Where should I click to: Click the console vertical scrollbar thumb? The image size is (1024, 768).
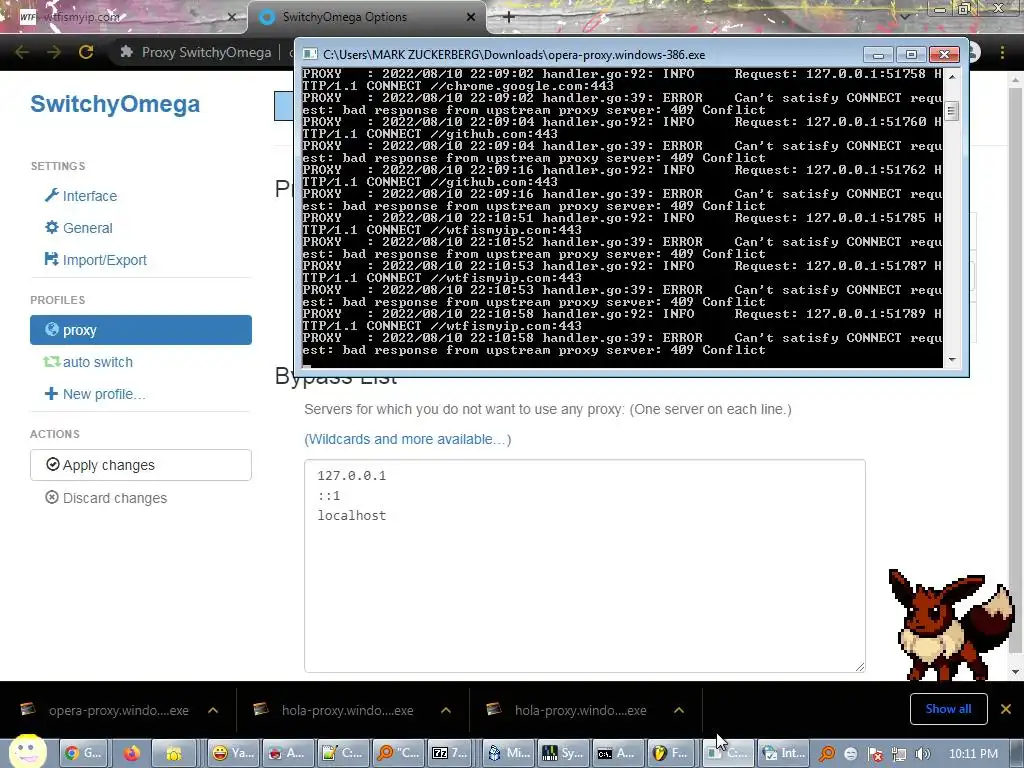tap(952, 110)
